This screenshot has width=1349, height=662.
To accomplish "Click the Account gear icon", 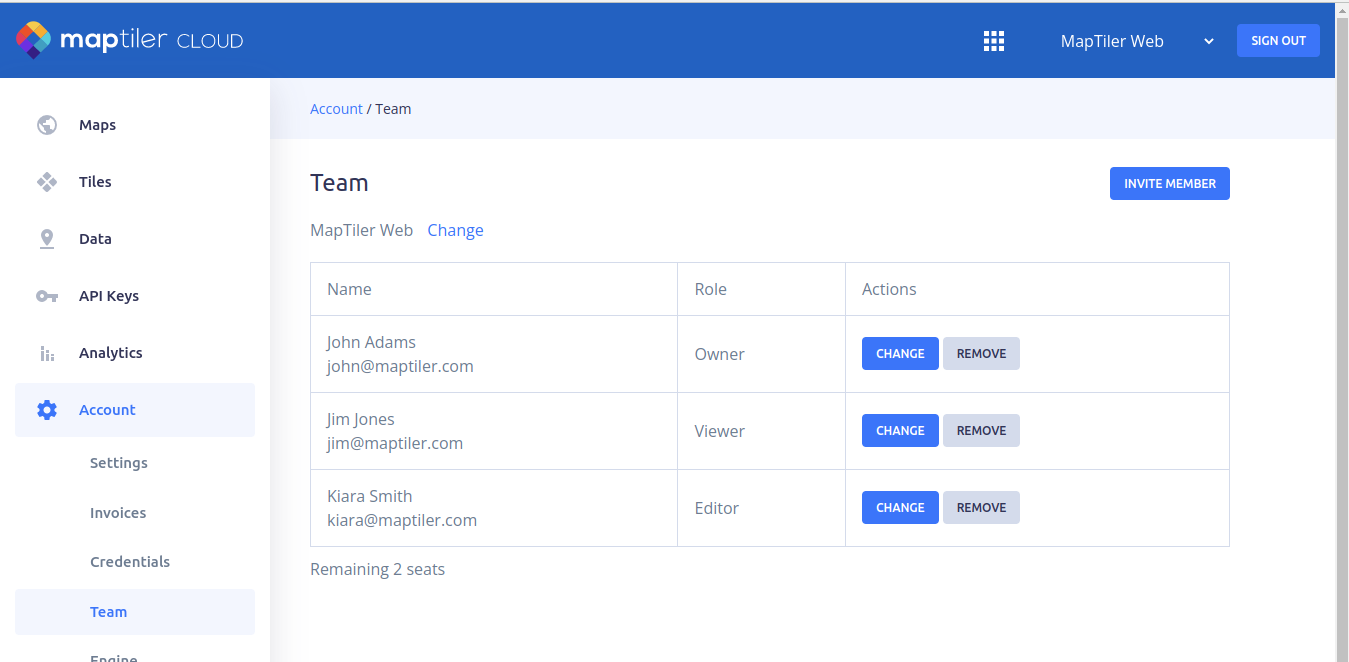I will [47, 410].
